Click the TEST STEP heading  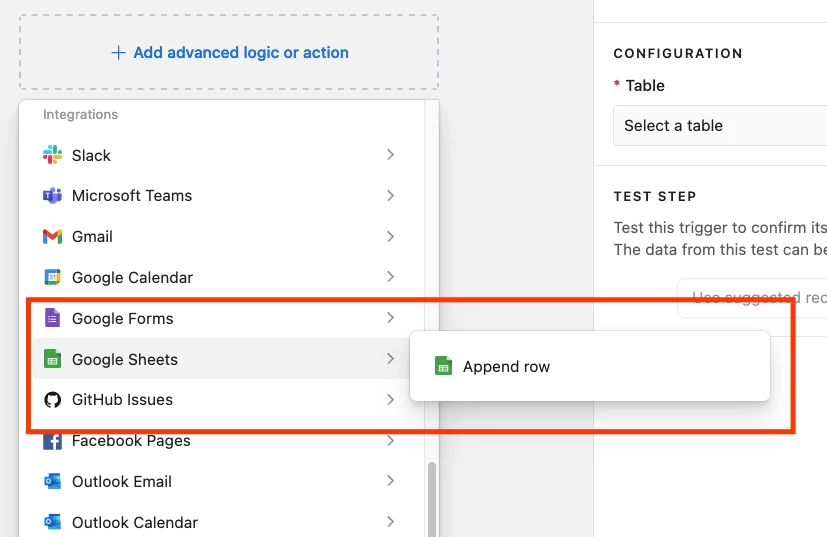click(x=655, y=196)
